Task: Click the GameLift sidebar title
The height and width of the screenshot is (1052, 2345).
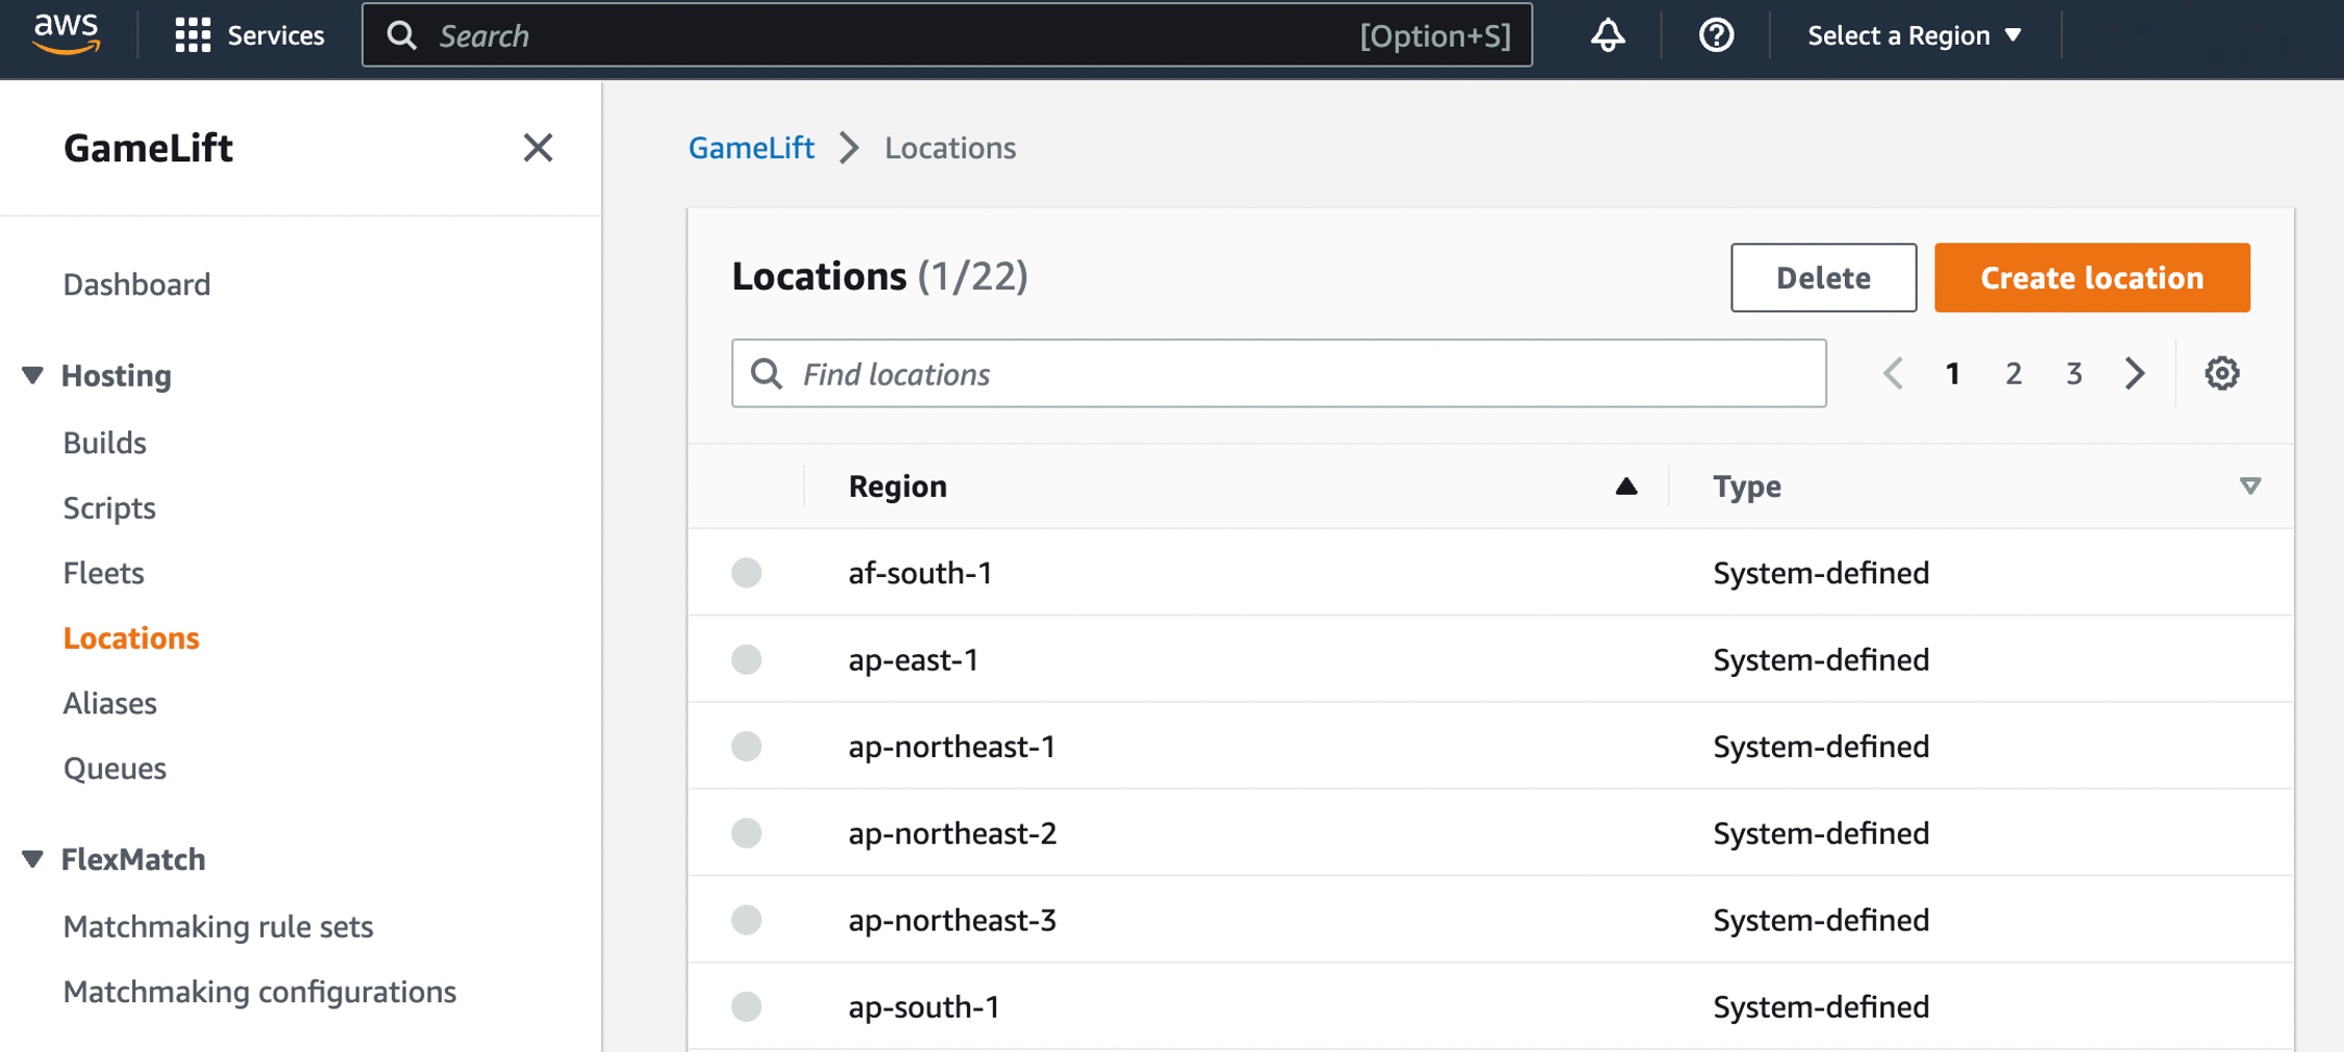Action: click(x=148, y=148)
